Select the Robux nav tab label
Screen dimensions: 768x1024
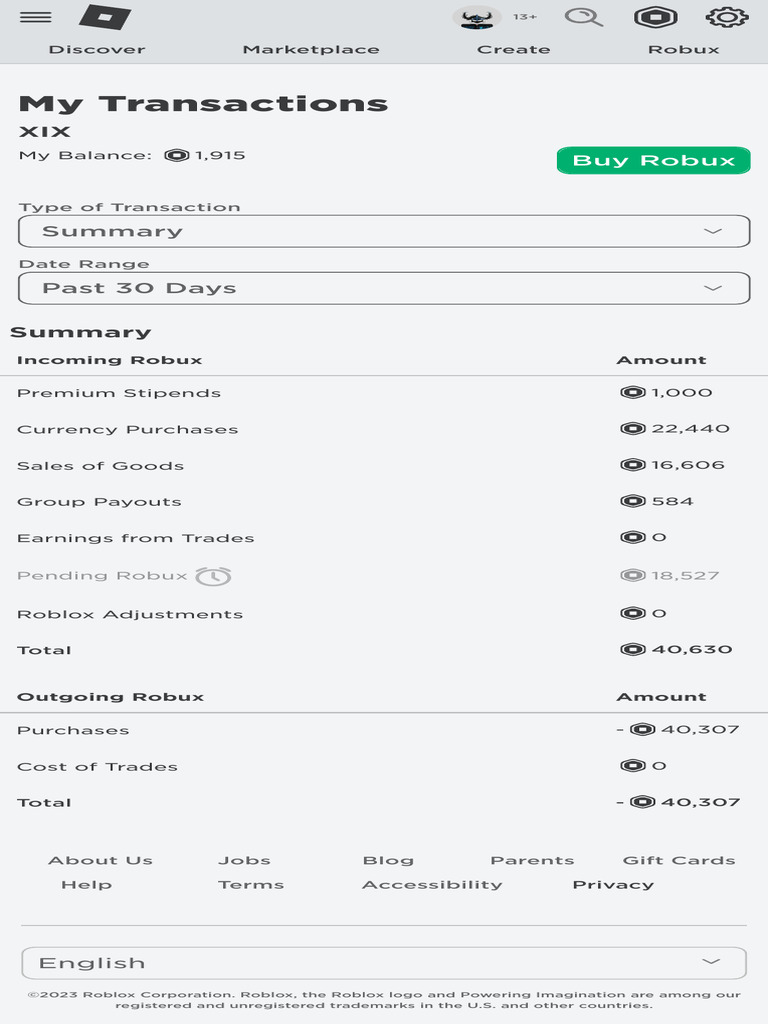pyautogui.click(x=684, y=49)
